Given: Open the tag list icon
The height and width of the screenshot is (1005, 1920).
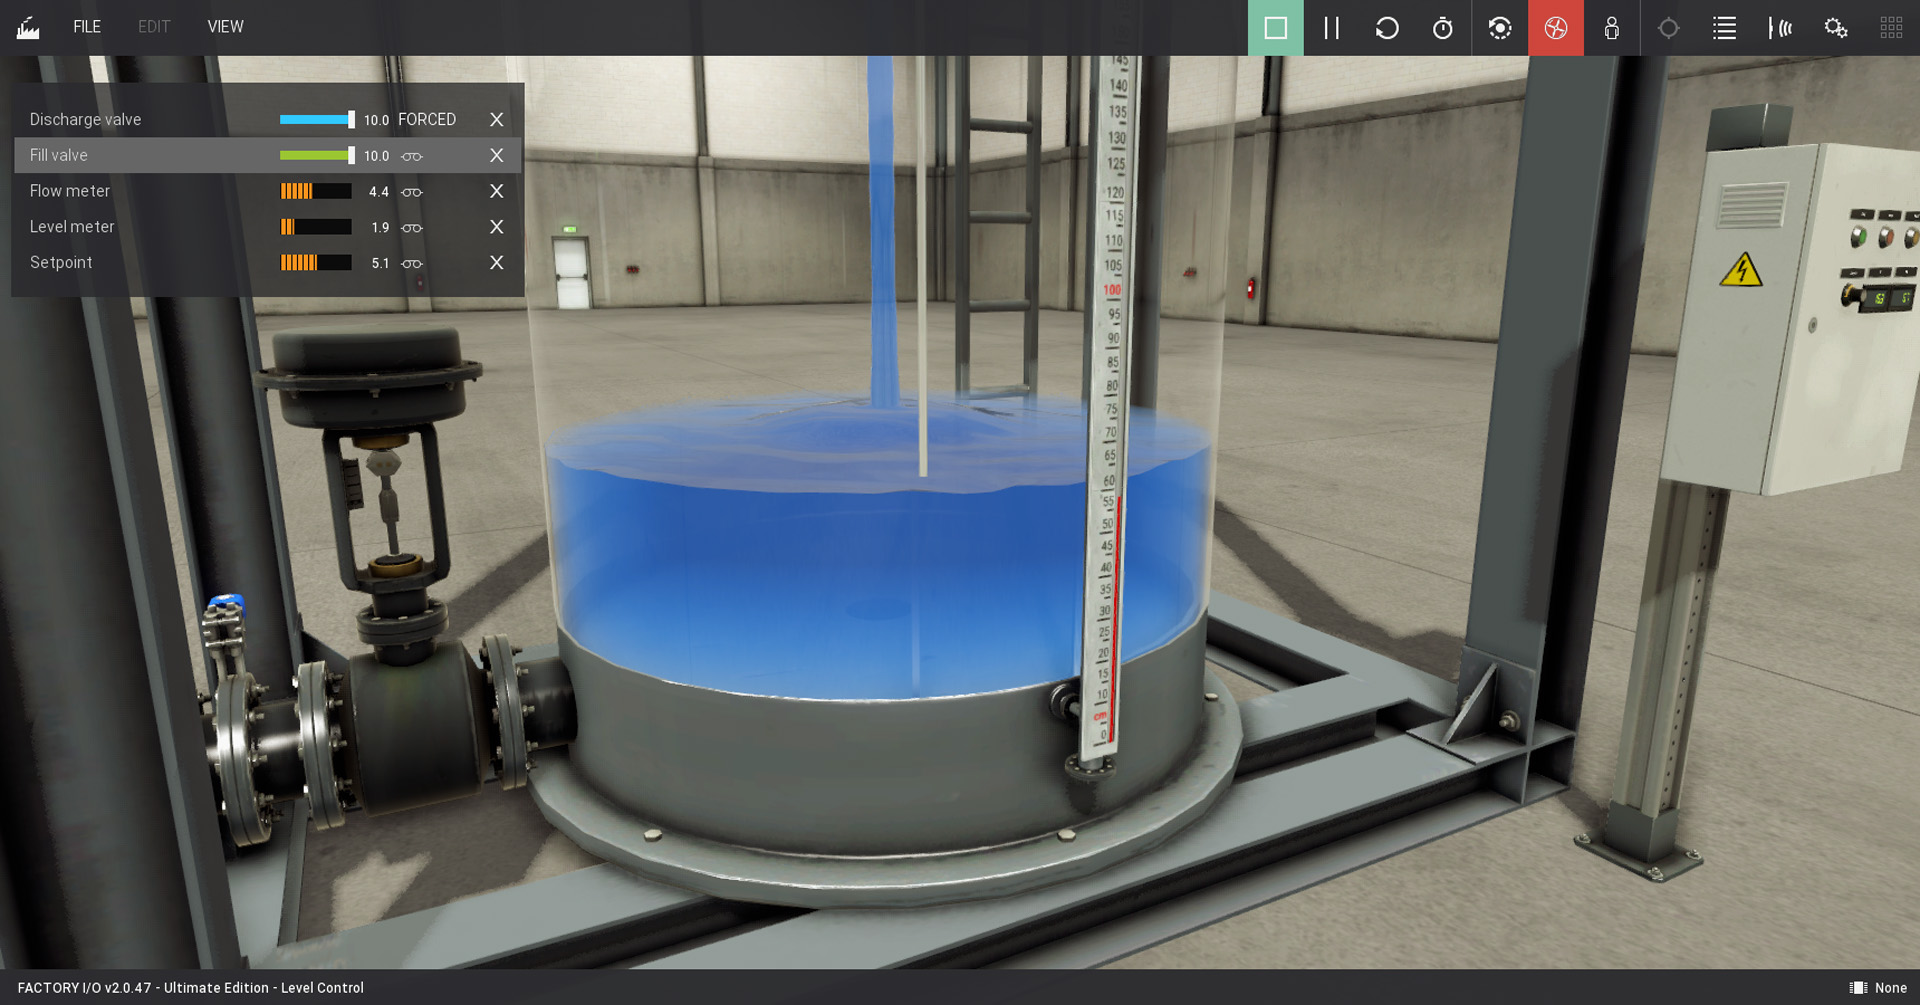Looking at the screenshot, I should pos(1723,28).
